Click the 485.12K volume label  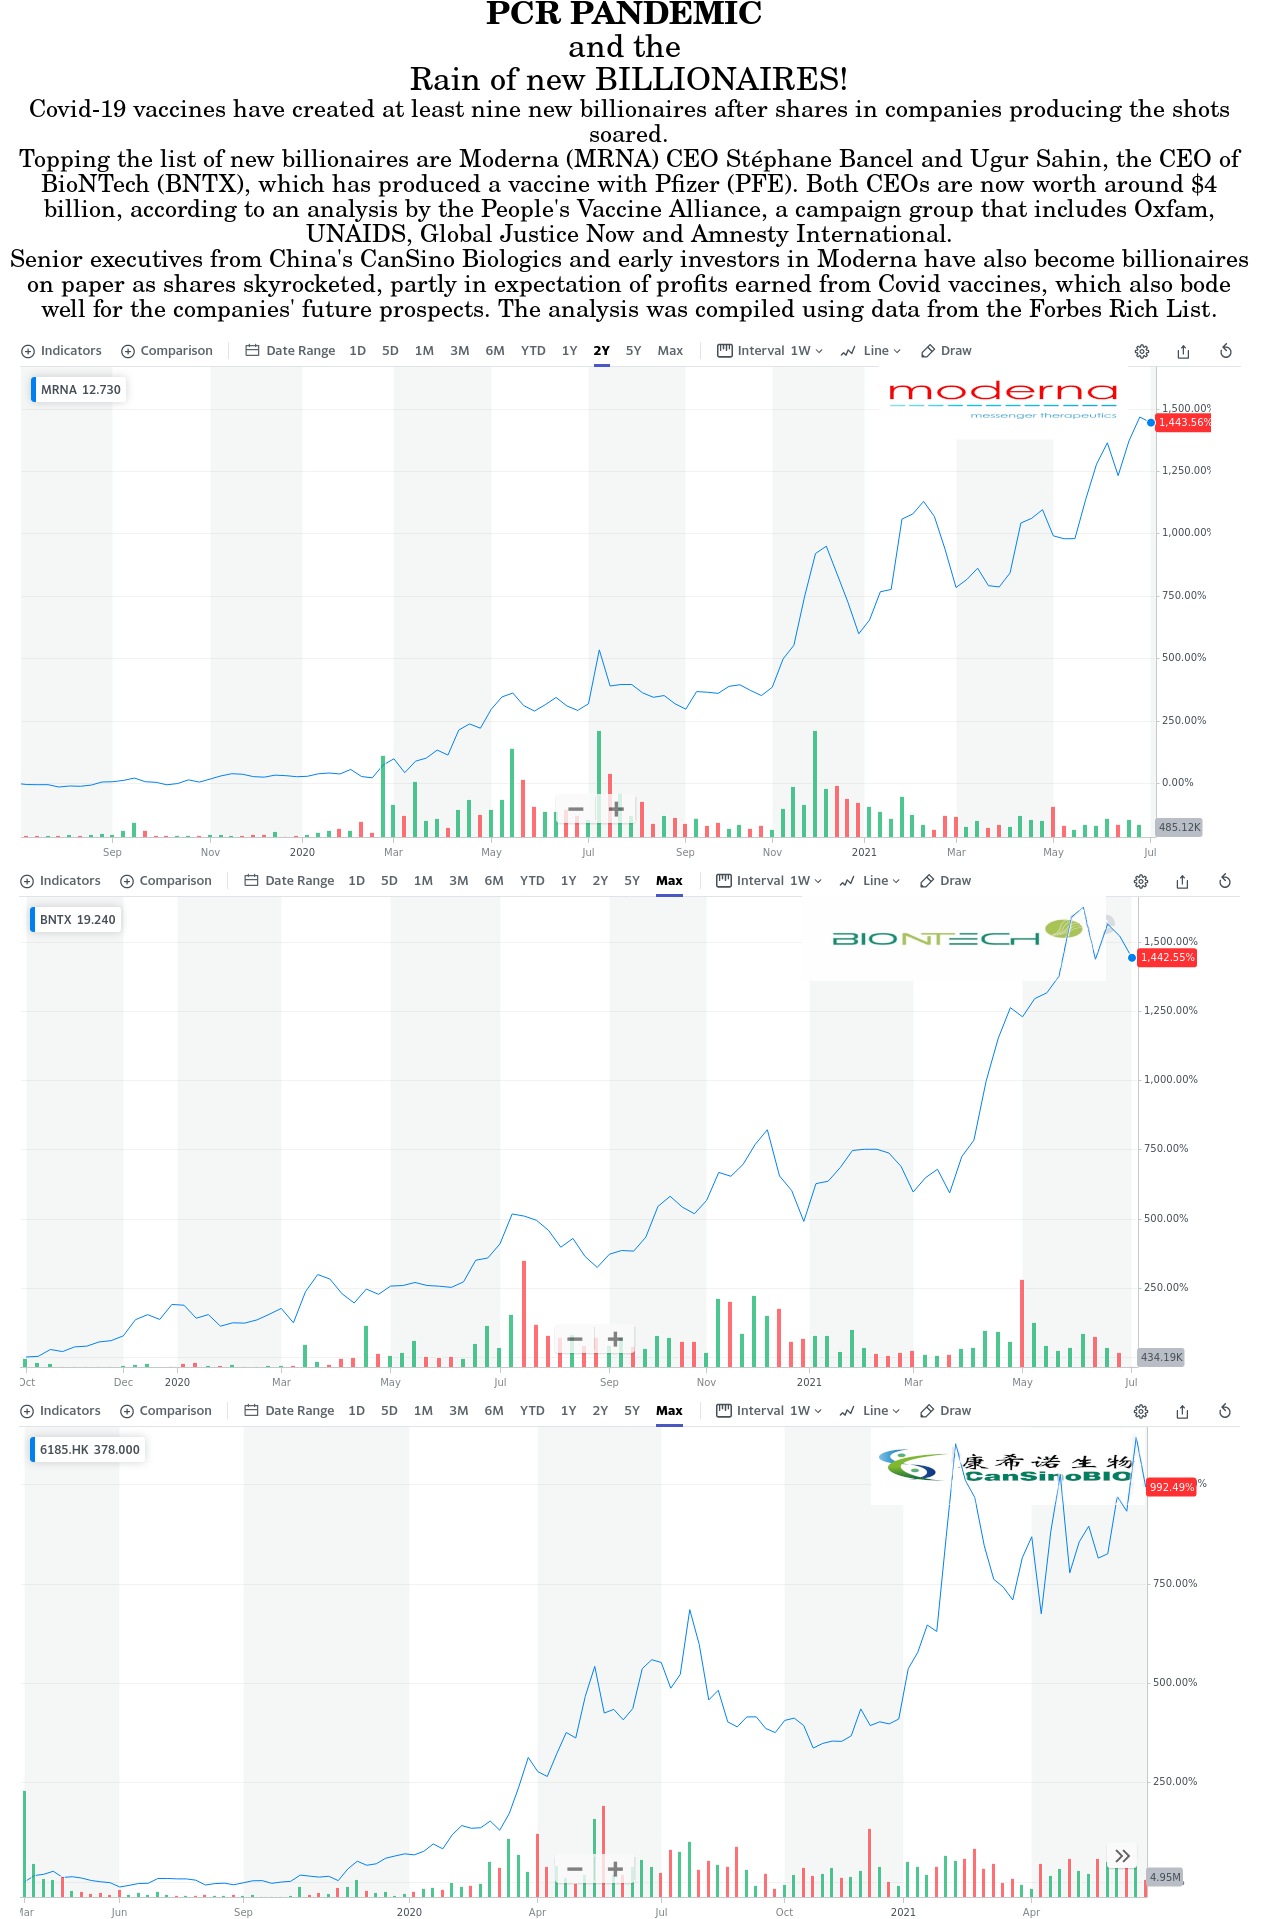tap(1179, 828)
